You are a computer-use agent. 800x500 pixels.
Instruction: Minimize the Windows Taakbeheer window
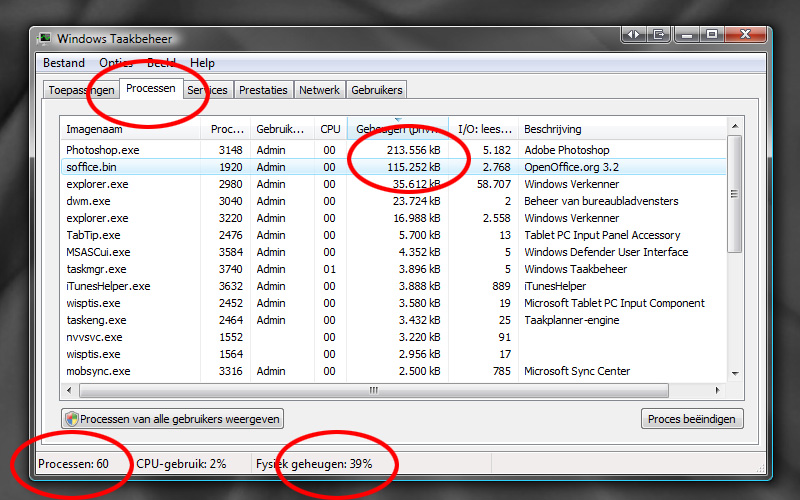(687, 34)
